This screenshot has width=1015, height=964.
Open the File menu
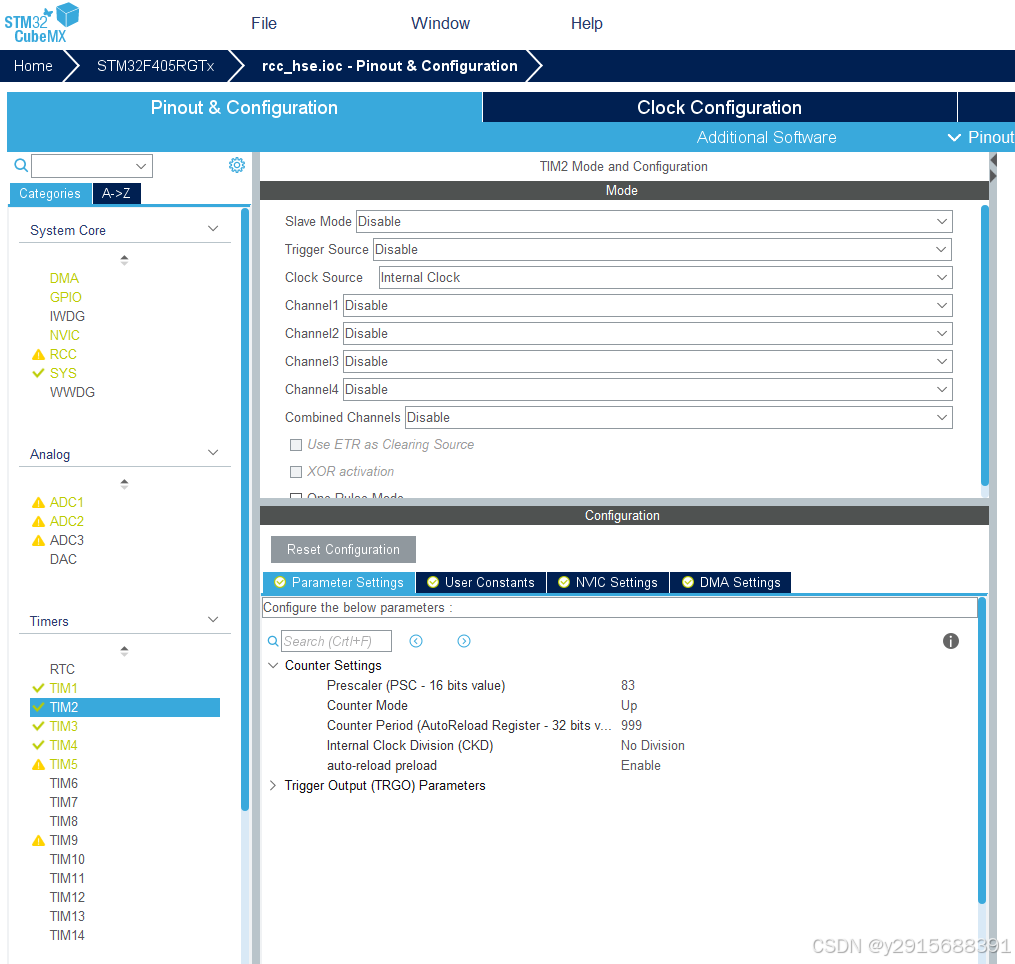click(264, 23)
